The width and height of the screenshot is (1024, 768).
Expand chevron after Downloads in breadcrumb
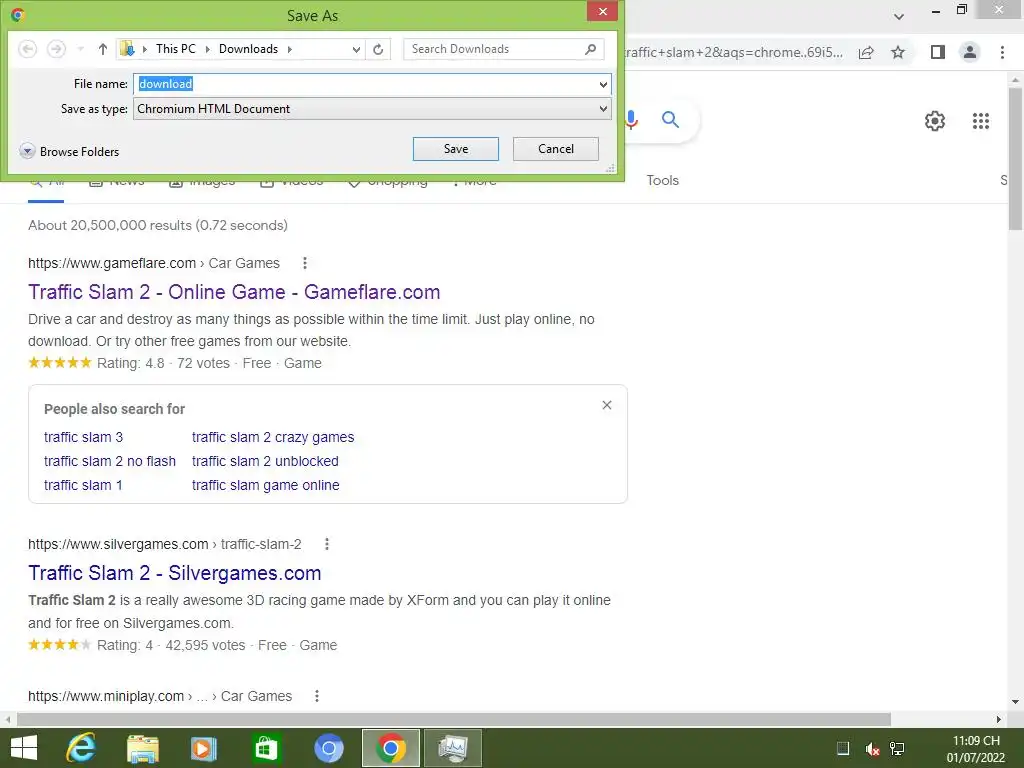coord(289,49)
